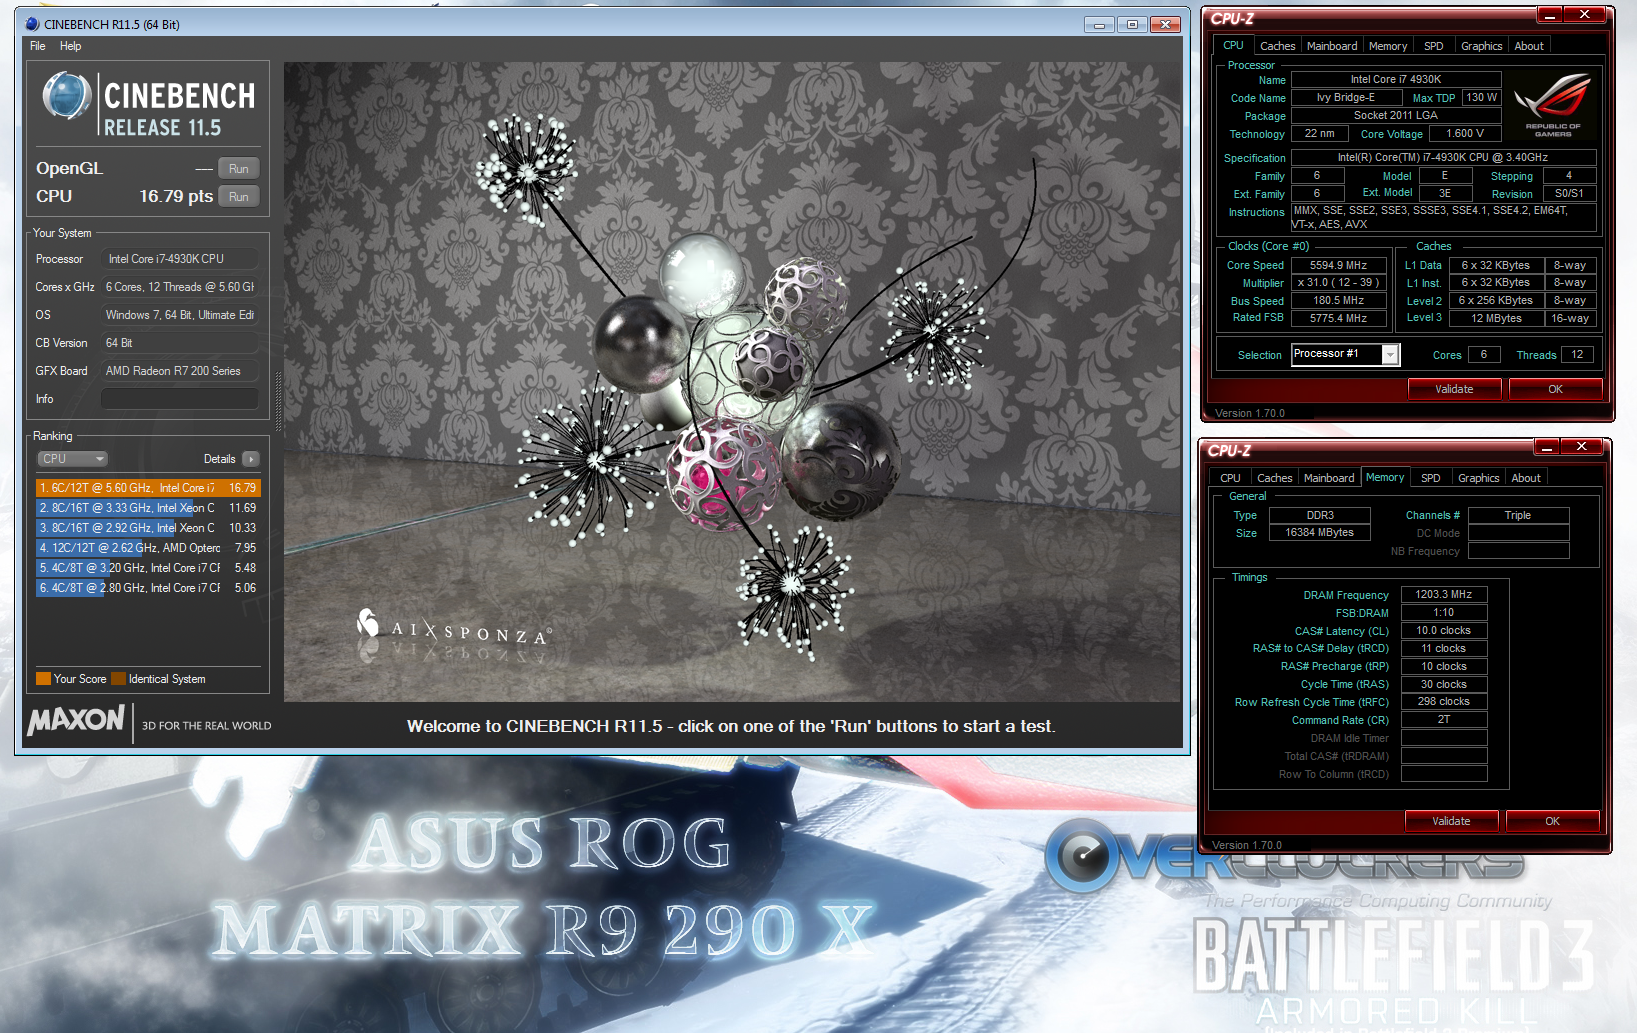Click the Identical System legend swatch
The width and height of the screenshot is (1637, 1033).
[118, 679]
